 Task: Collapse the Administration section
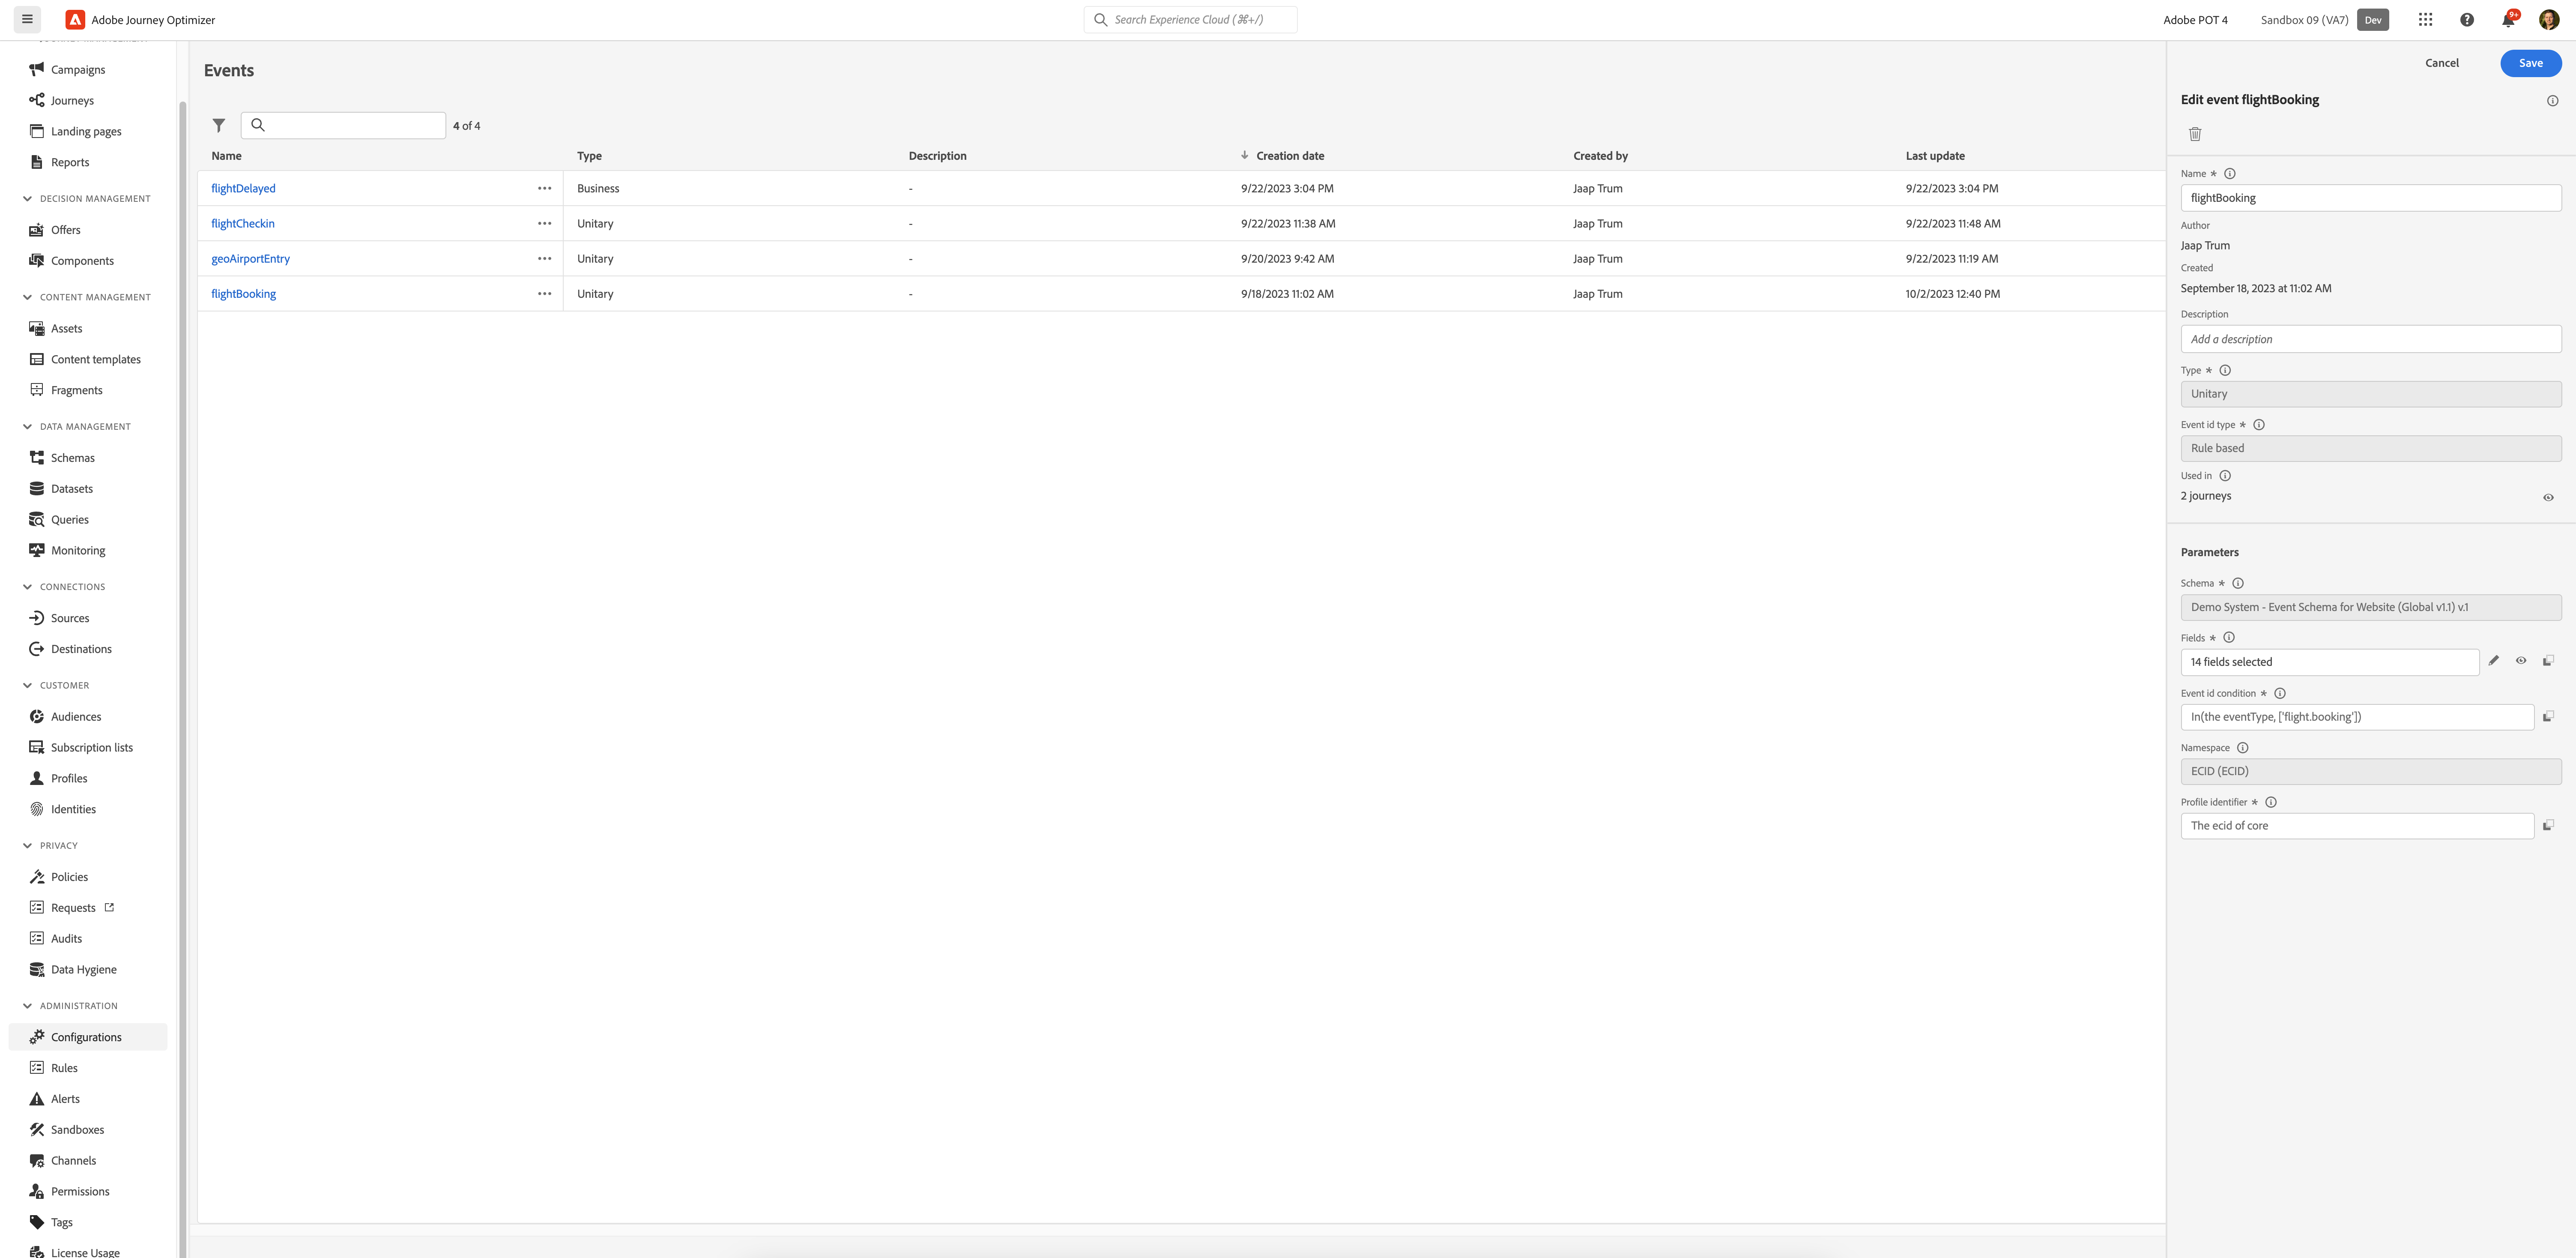click(27, 1006)
